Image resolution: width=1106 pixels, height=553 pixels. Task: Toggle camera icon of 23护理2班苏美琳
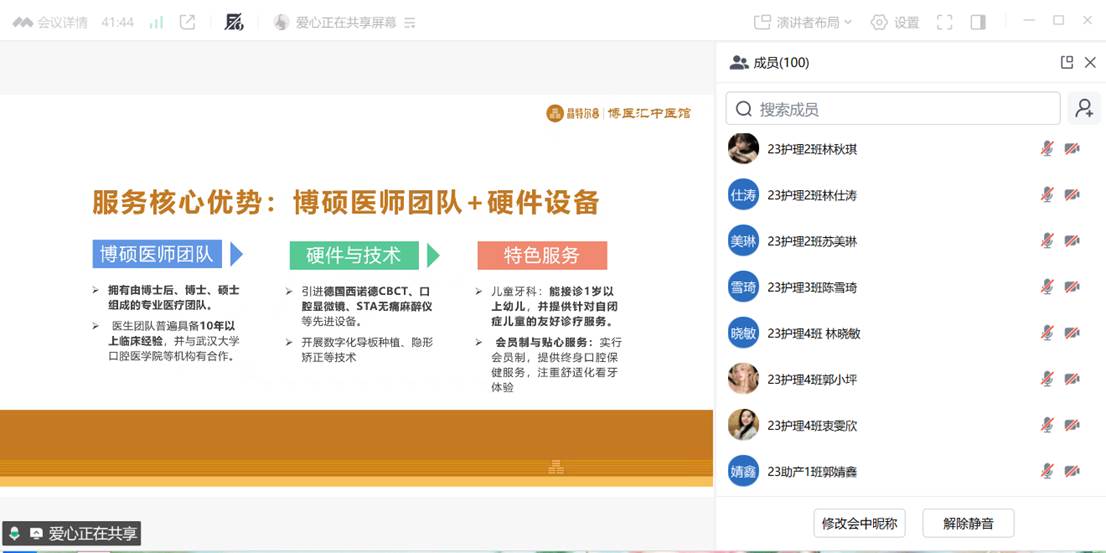(1072, 241)
